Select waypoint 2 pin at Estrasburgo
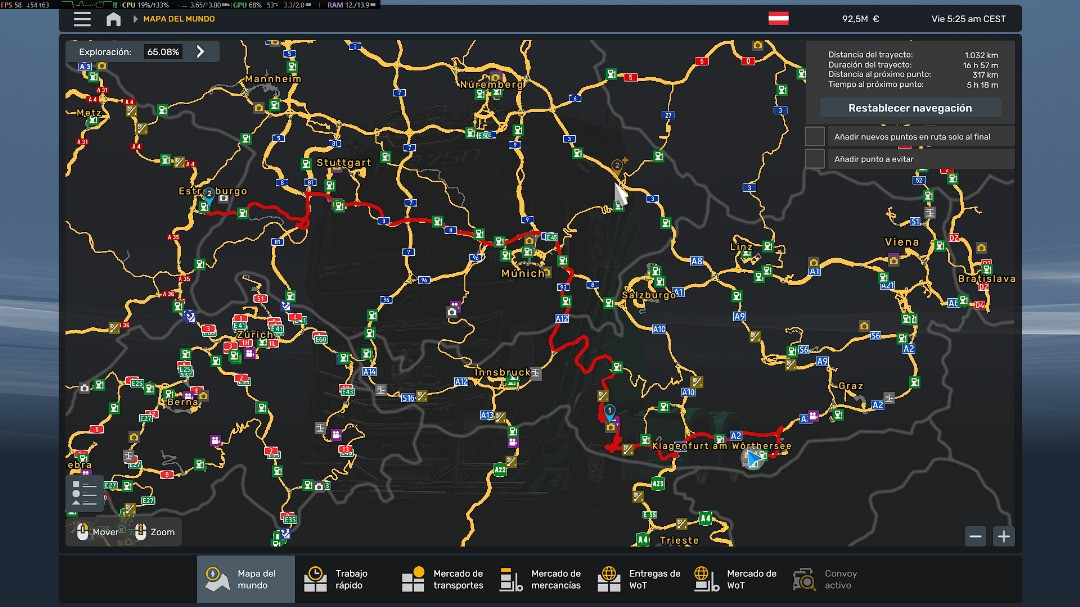Screen dimensions: 1080x607 coord(209,194)
